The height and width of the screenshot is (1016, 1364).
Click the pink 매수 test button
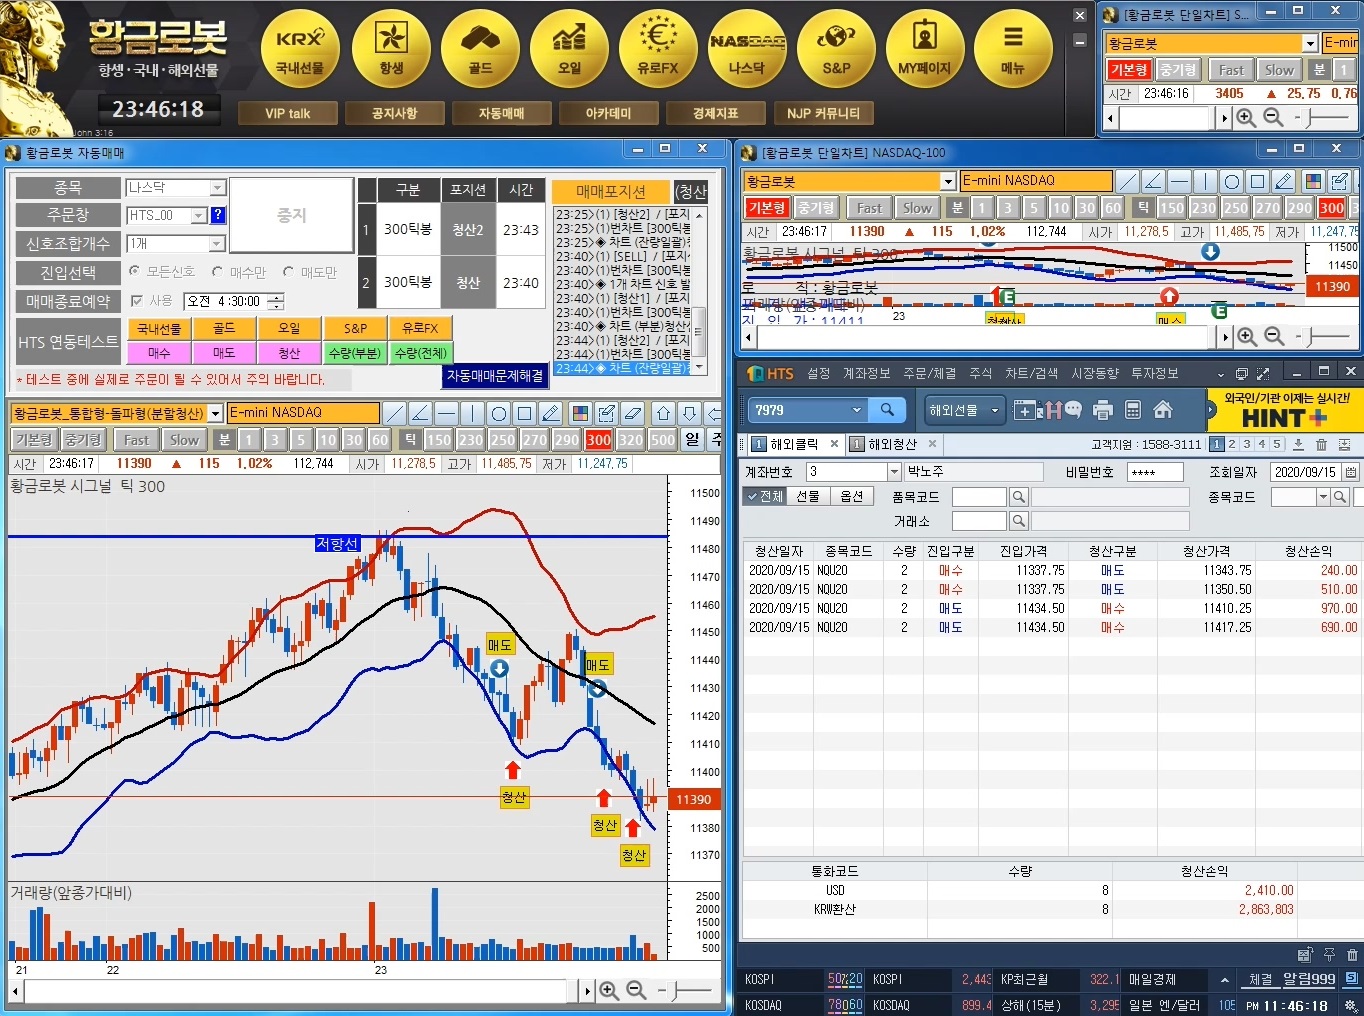click(x=159, y=353)
